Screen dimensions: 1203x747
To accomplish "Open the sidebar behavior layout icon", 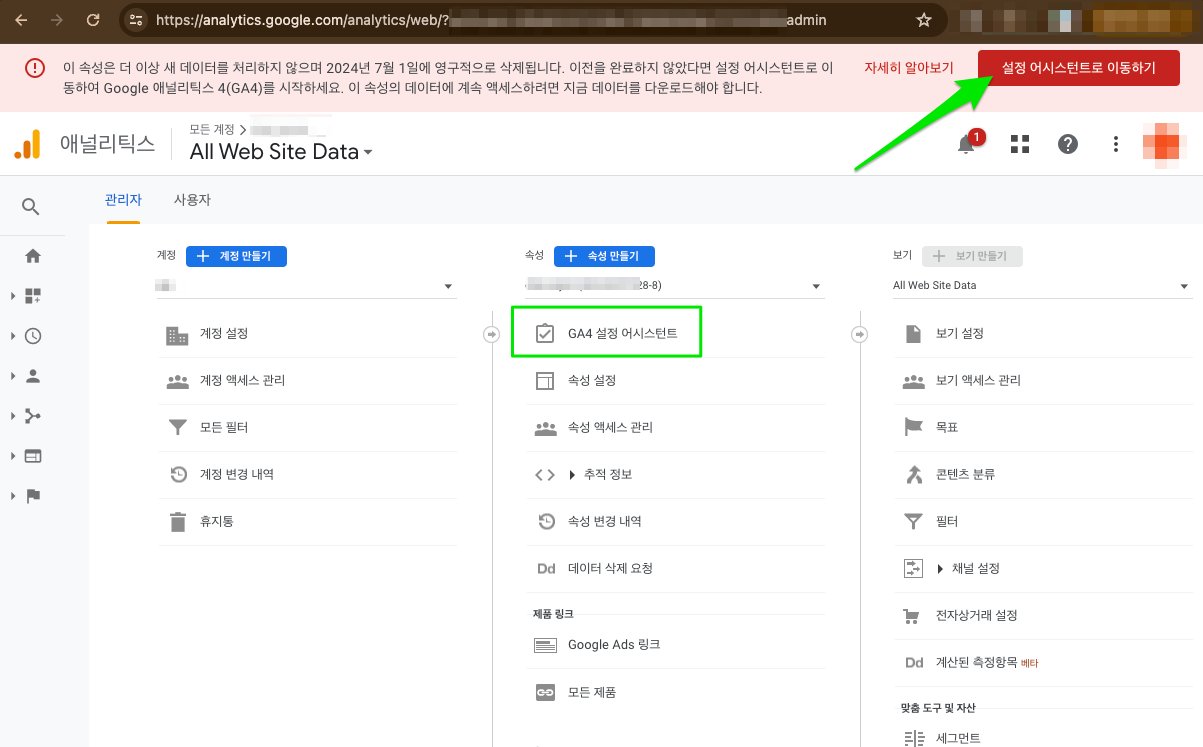I will (33, 456).
